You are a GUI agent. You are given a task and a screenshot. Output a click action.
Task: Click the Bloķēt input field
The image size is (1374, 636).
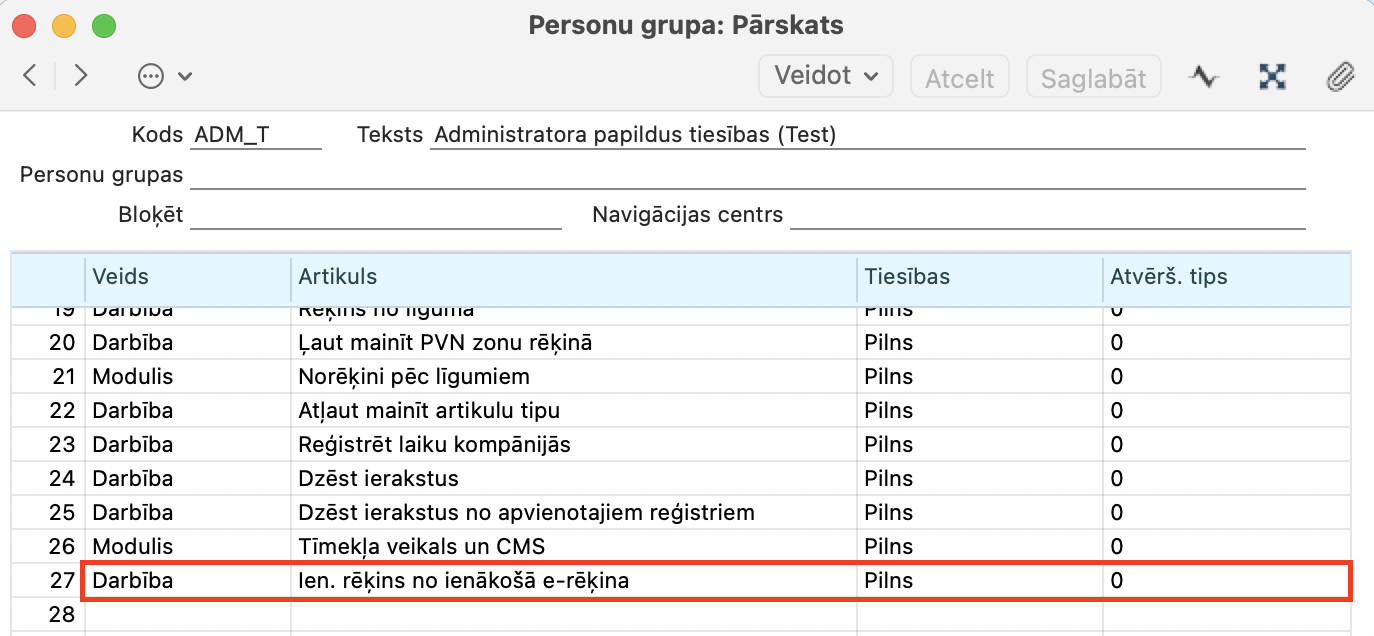coord(375,215)
